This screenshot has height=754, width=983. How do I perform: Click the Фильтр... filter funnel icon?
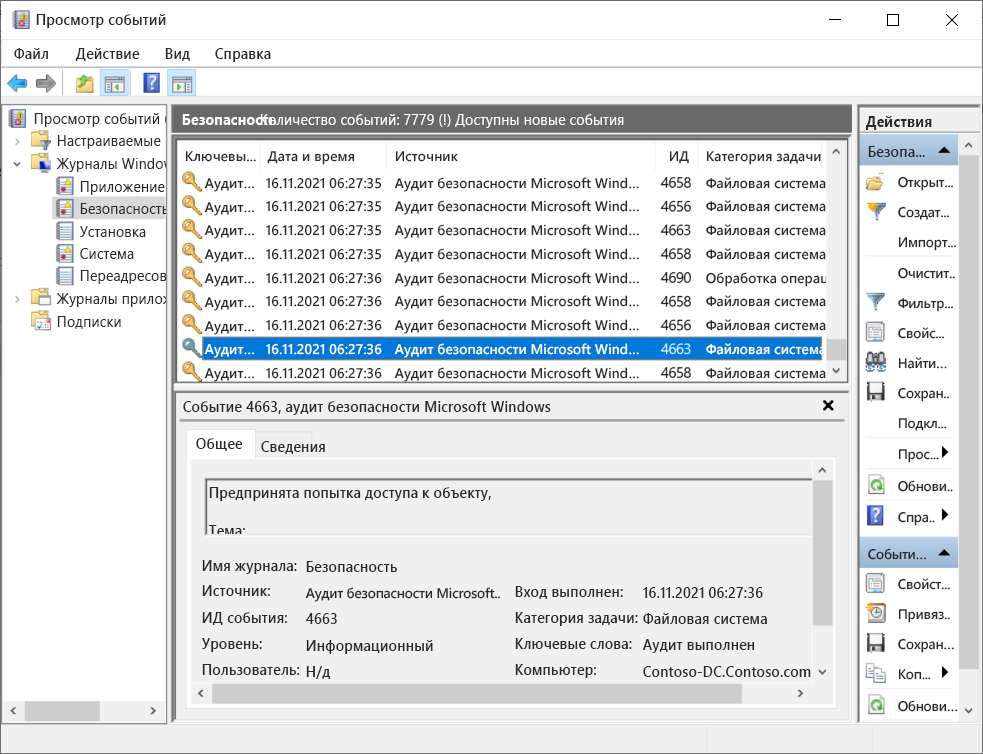click(875, 303)
